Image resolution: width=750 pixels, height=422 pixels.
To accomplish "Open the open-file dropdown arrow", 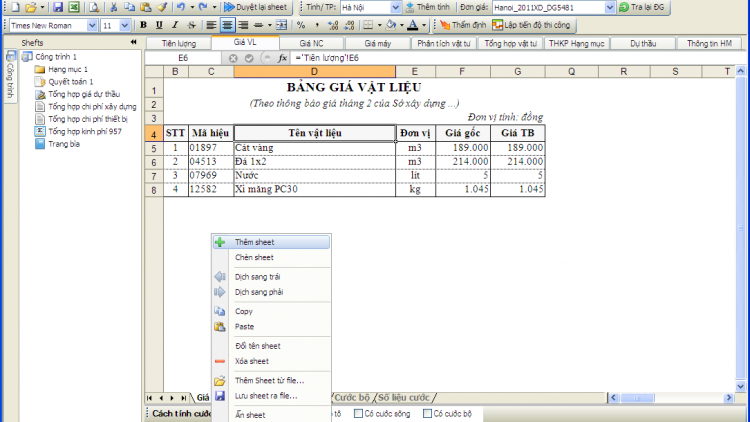I will tap(42, 7).
